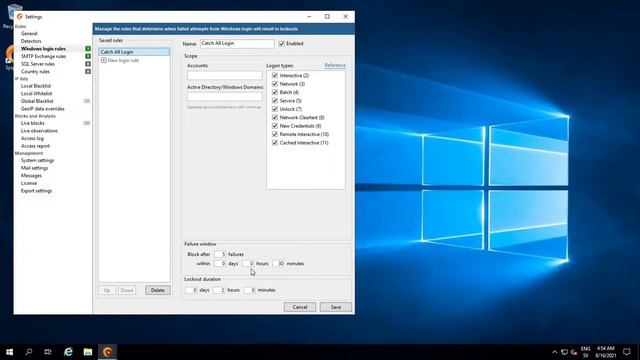Select Windows login rules in sidebar
This screenshot has height=360, width=640.
(43, 49)
